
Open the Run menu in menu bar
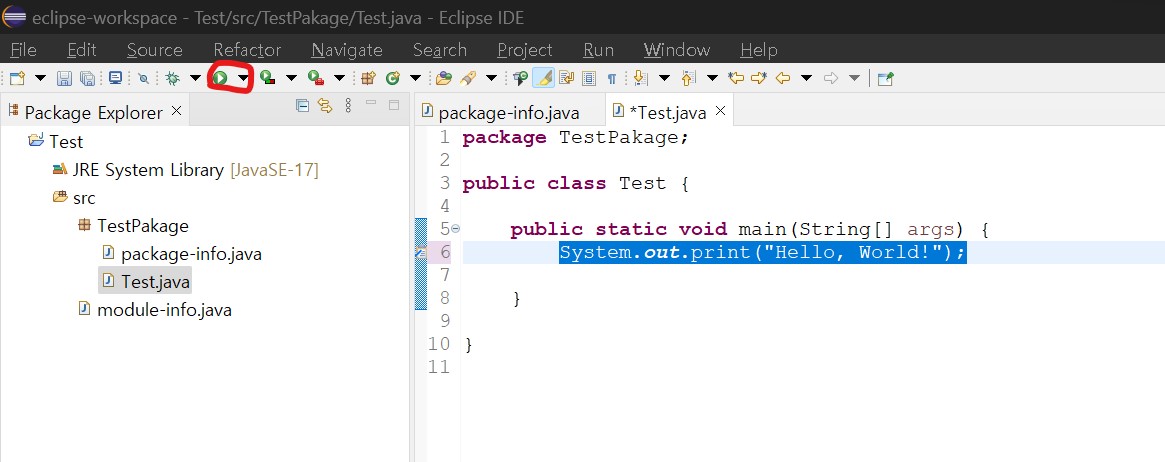click(599, 50)
